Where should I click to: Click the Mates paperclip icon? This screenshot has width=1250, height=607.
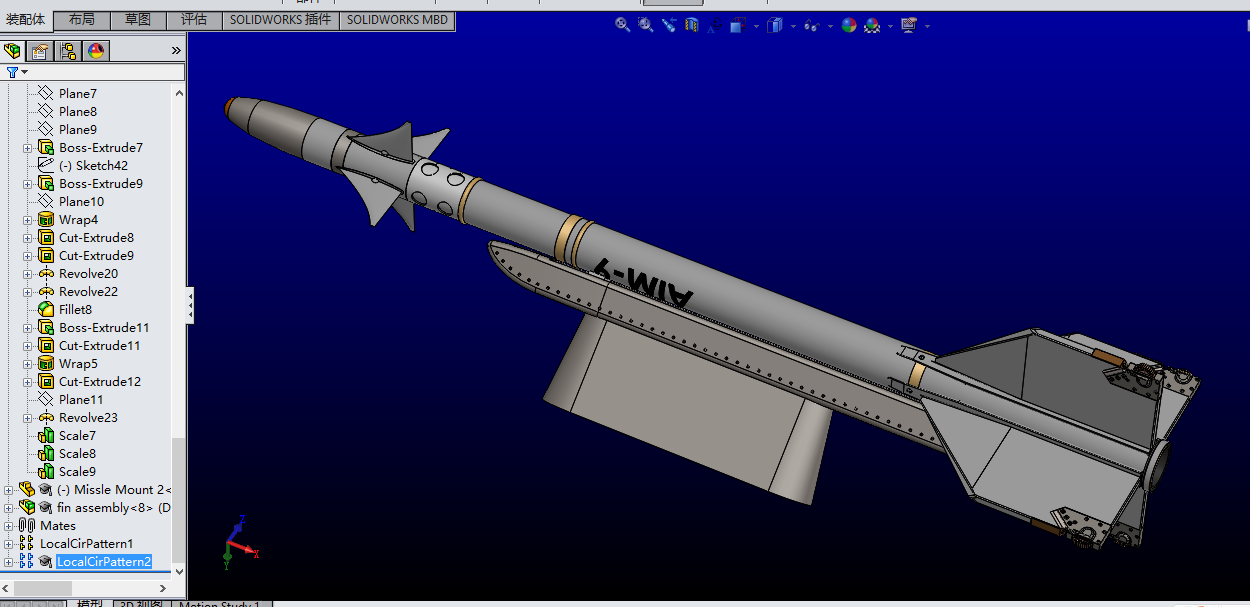coord(27,525)
